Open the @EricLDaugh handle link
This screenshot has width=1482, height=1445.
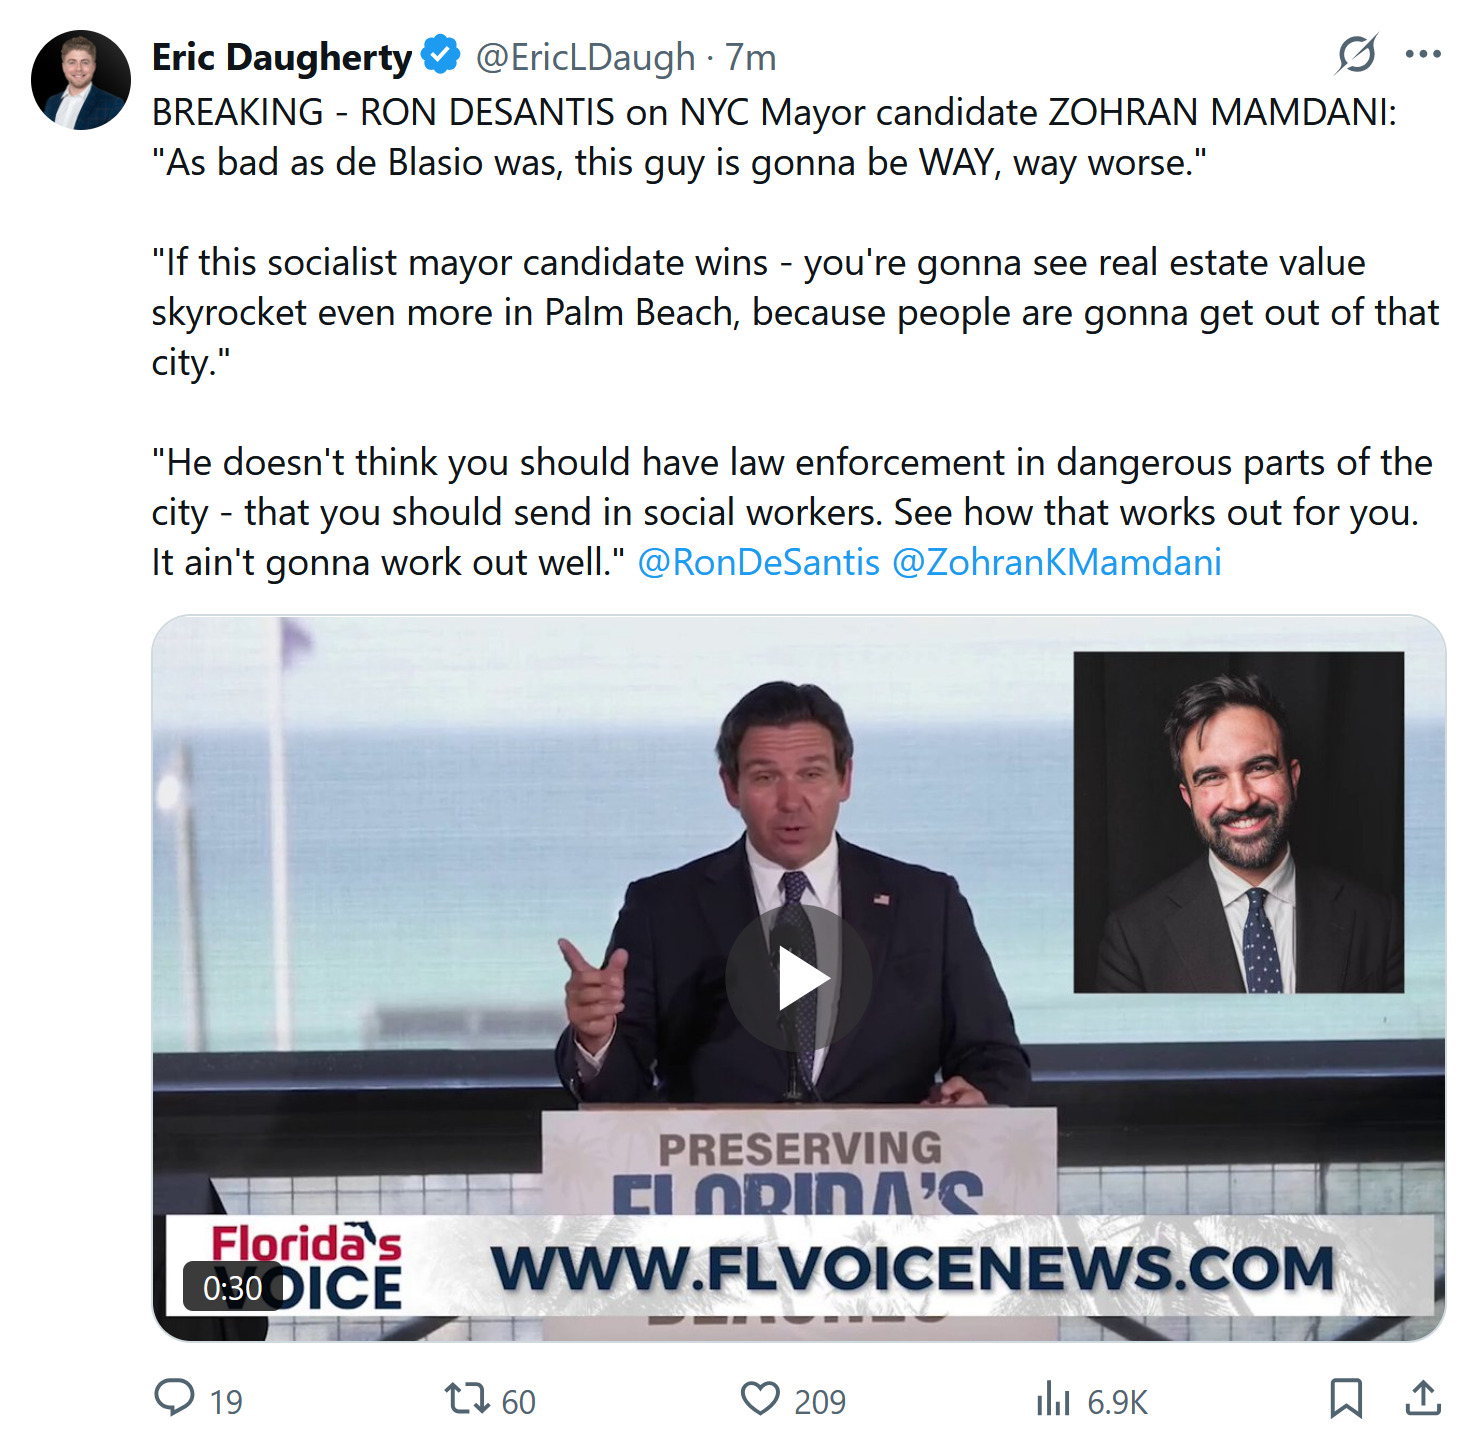click(585, 57)
